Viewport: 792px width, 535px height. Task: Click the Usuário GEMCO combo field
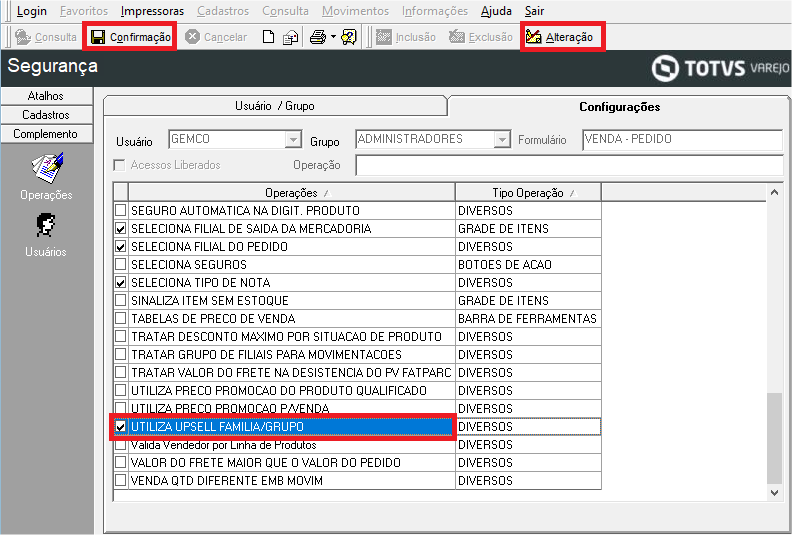coord(235,139)
